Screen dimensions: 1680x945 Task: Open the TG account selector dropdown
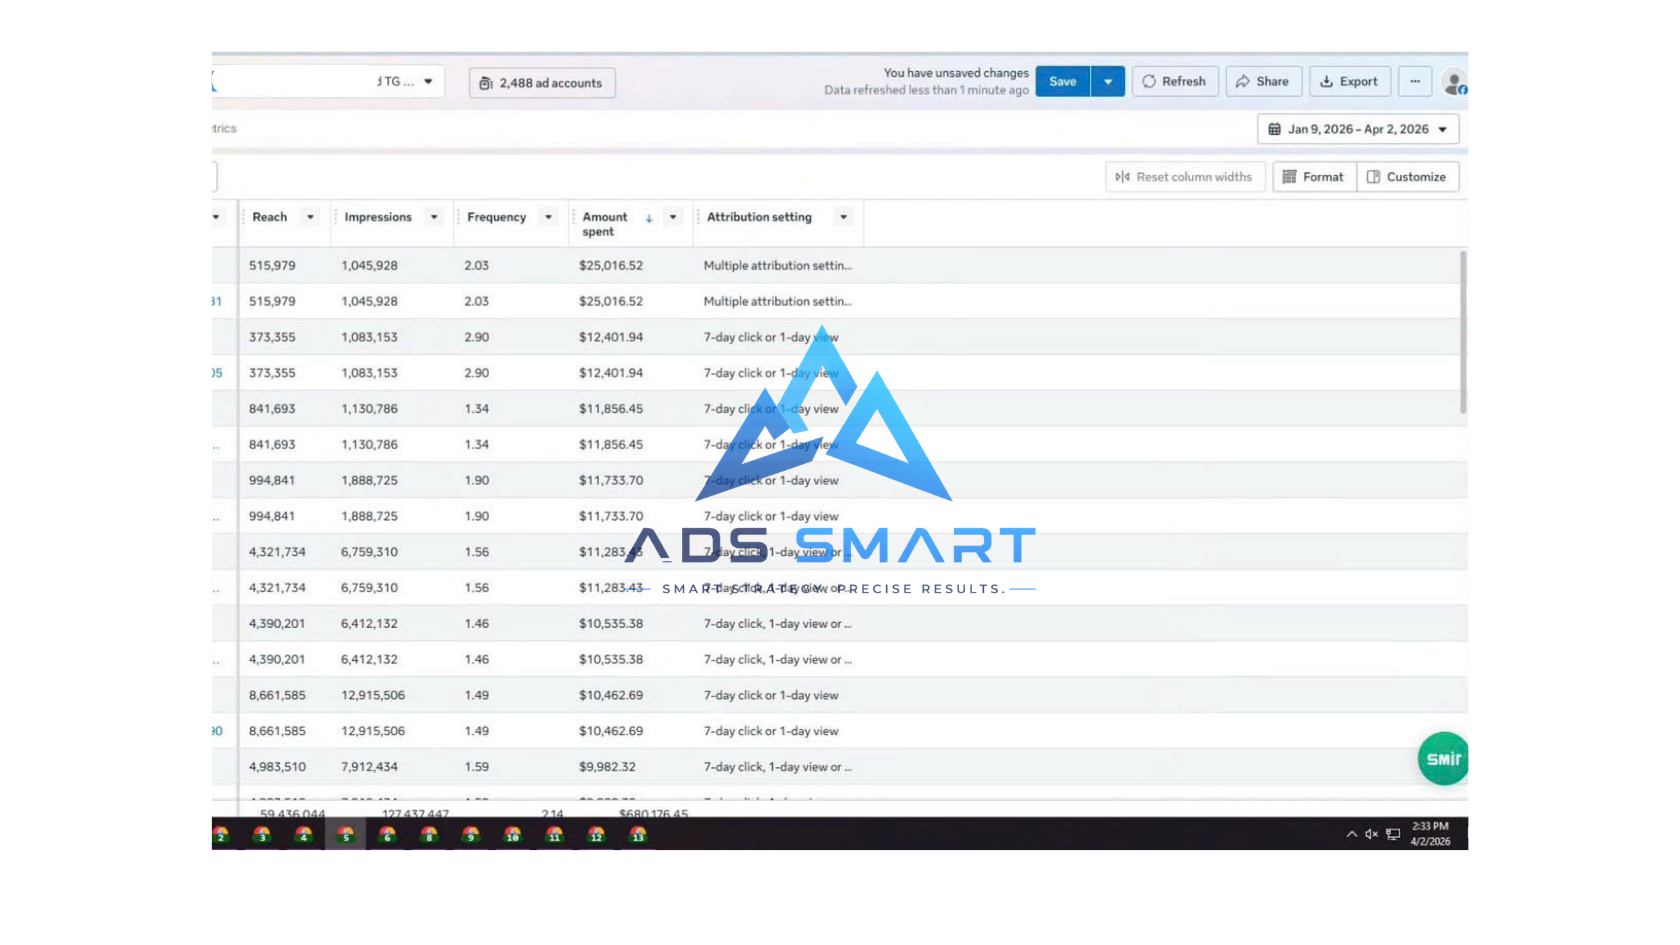point(428,82)
